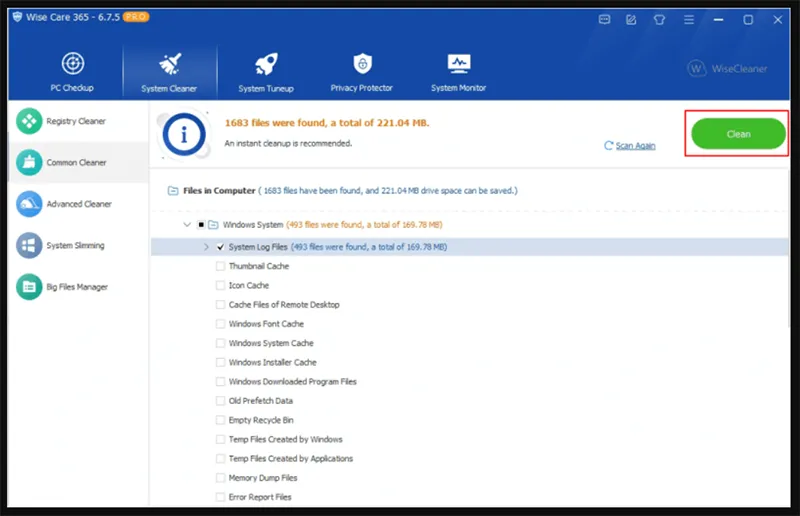The width and height of the screenshot is (800, 516).
Task: Click the Big Files Manager icon
Action: [x=29, y=287]
